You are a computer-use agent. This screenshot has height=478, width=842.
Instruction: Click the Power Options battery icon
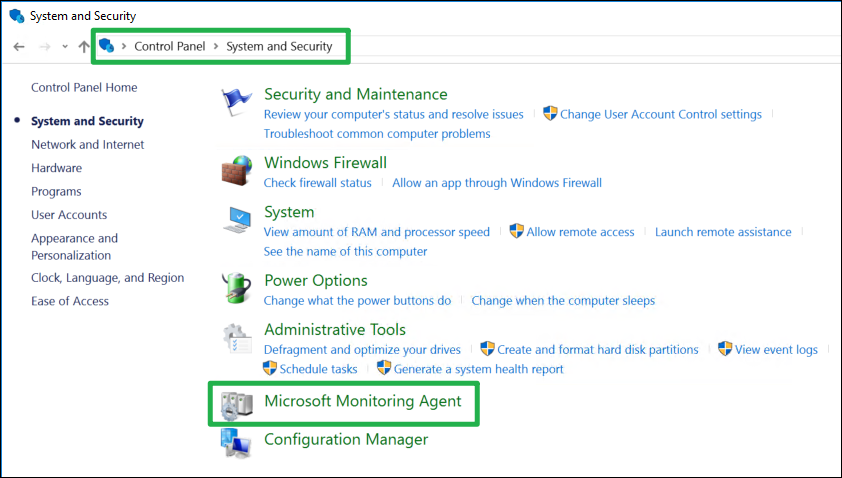[237, 288]
